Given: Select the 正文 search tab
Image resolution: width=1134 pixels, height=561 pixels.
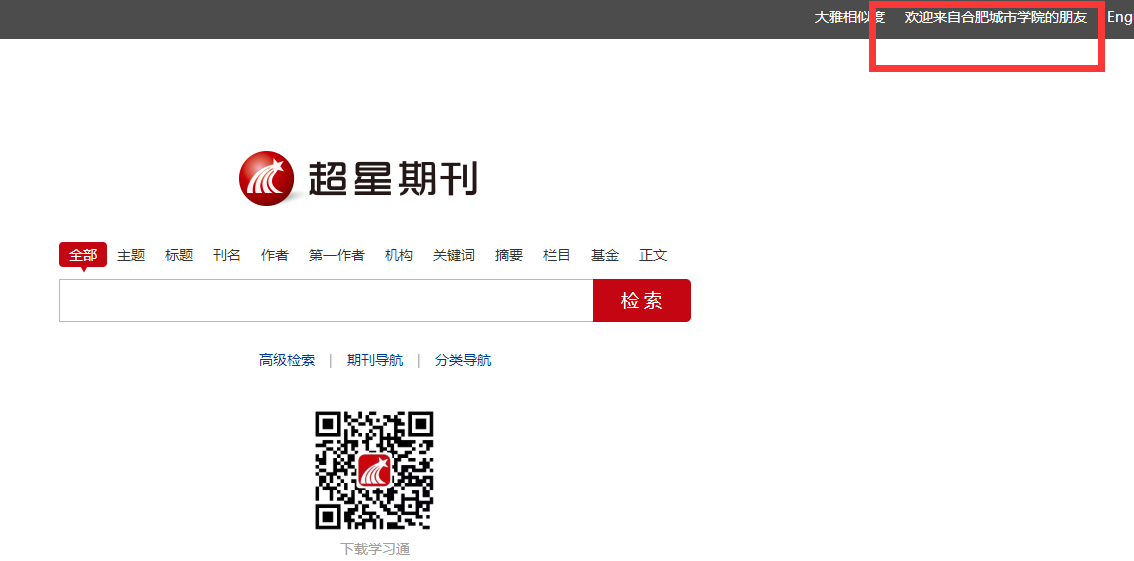Looking at the screenshot, I should [x=652, y=254].
